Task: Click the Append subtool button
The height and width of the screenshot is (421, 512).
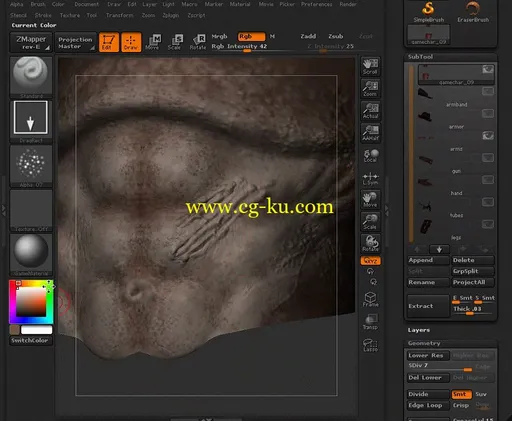Action: point(428,260)
